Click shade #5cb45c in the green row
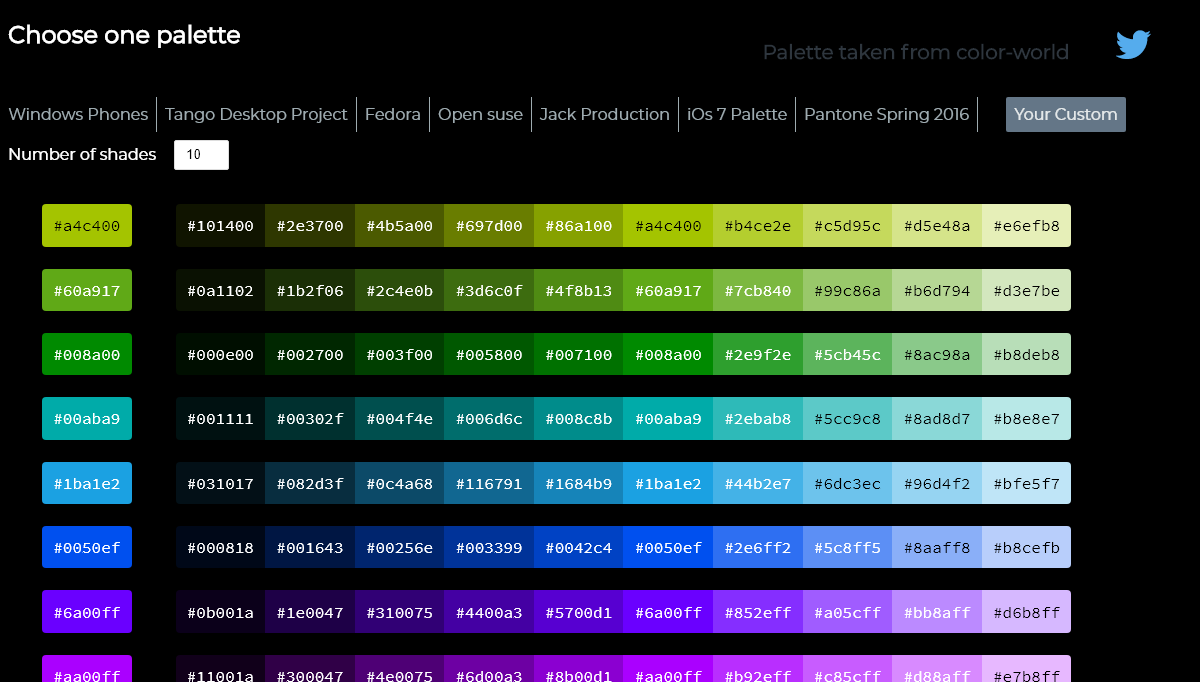 847,355
